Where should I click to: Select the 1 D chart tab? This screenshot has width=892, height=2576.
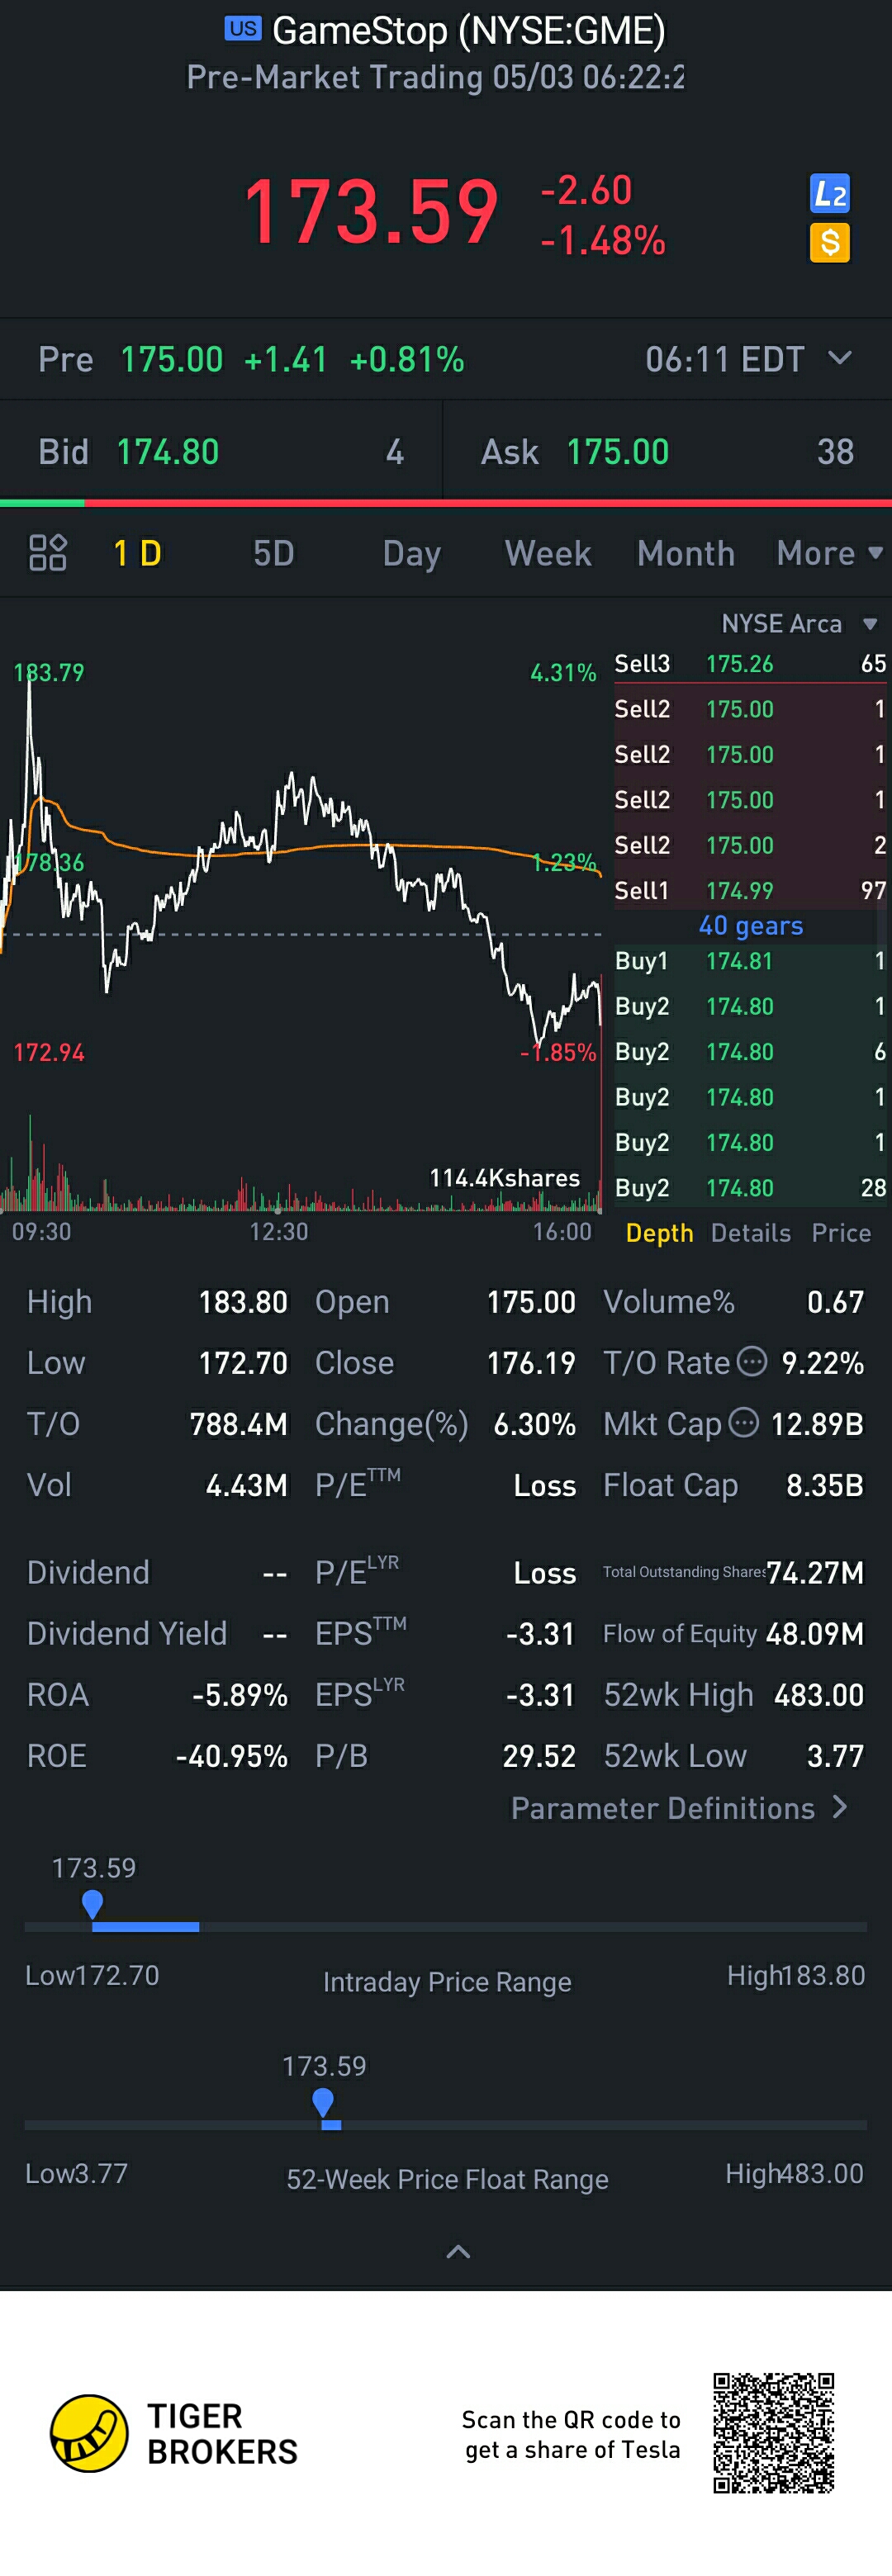tap(137, 553)
